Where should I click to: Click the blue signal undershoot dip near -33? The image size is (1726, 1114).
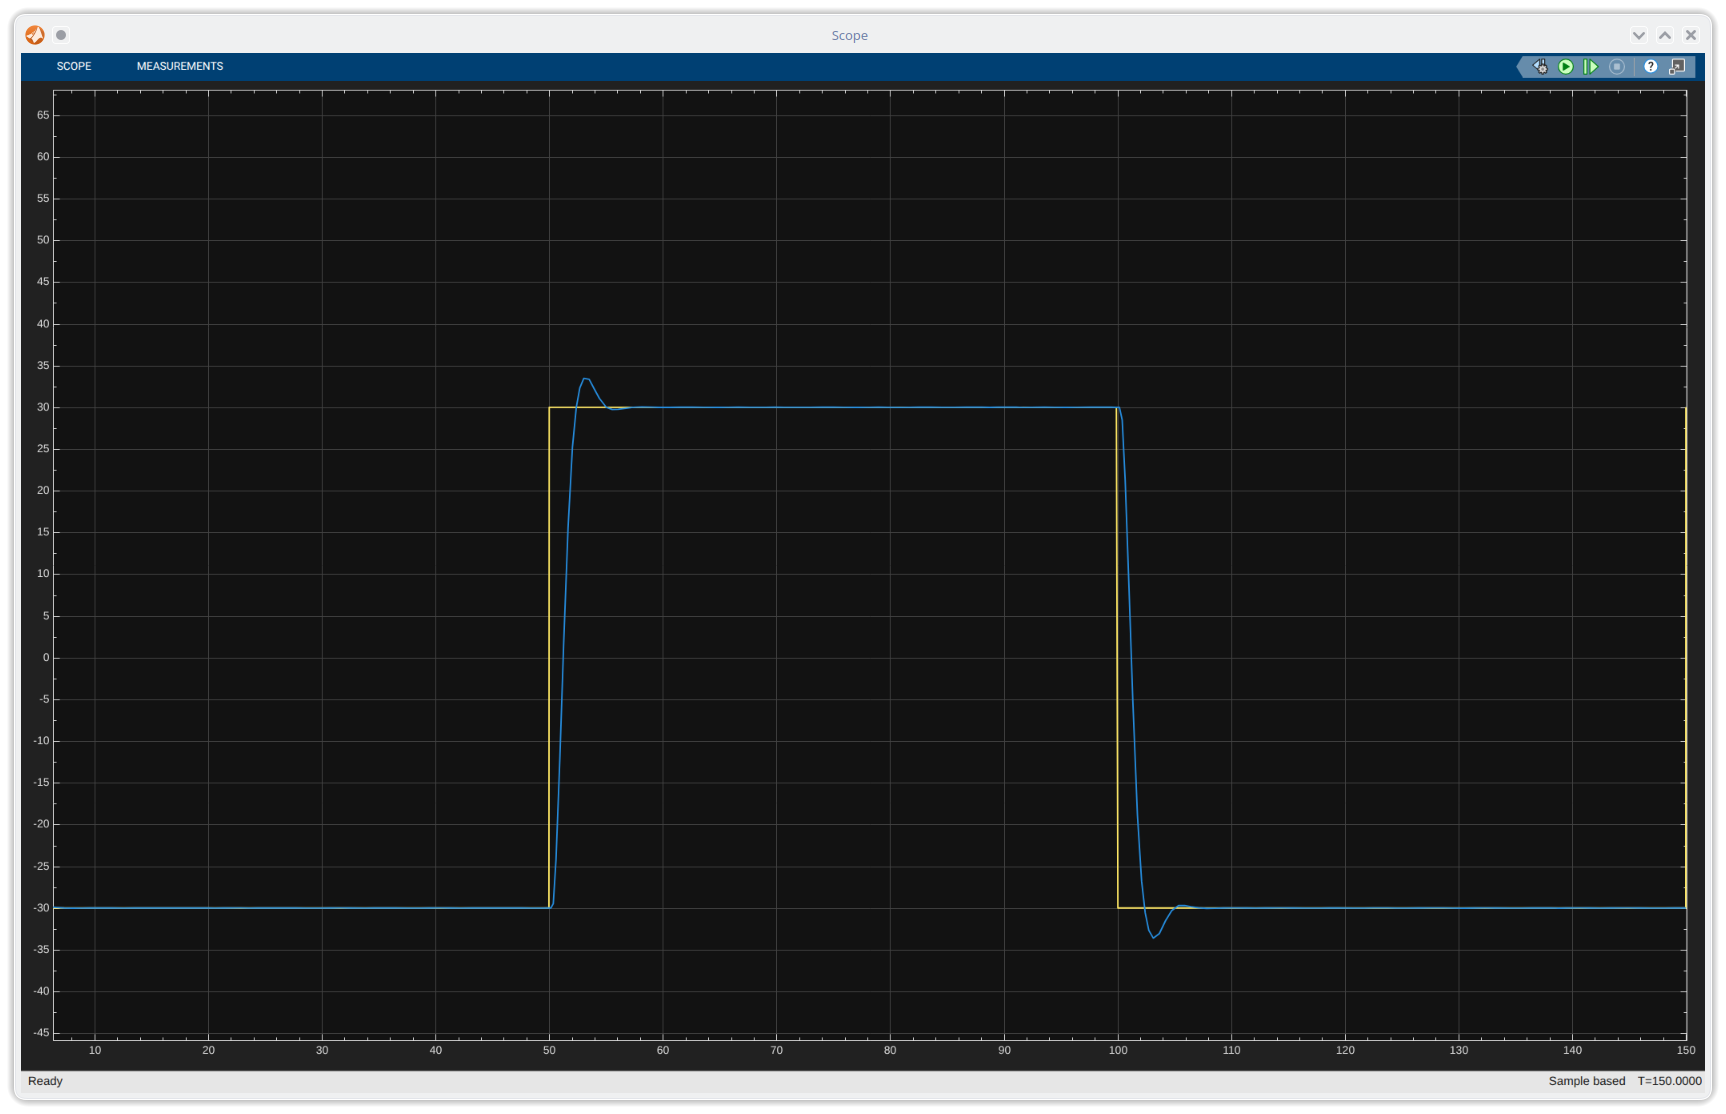(1153, 937)
